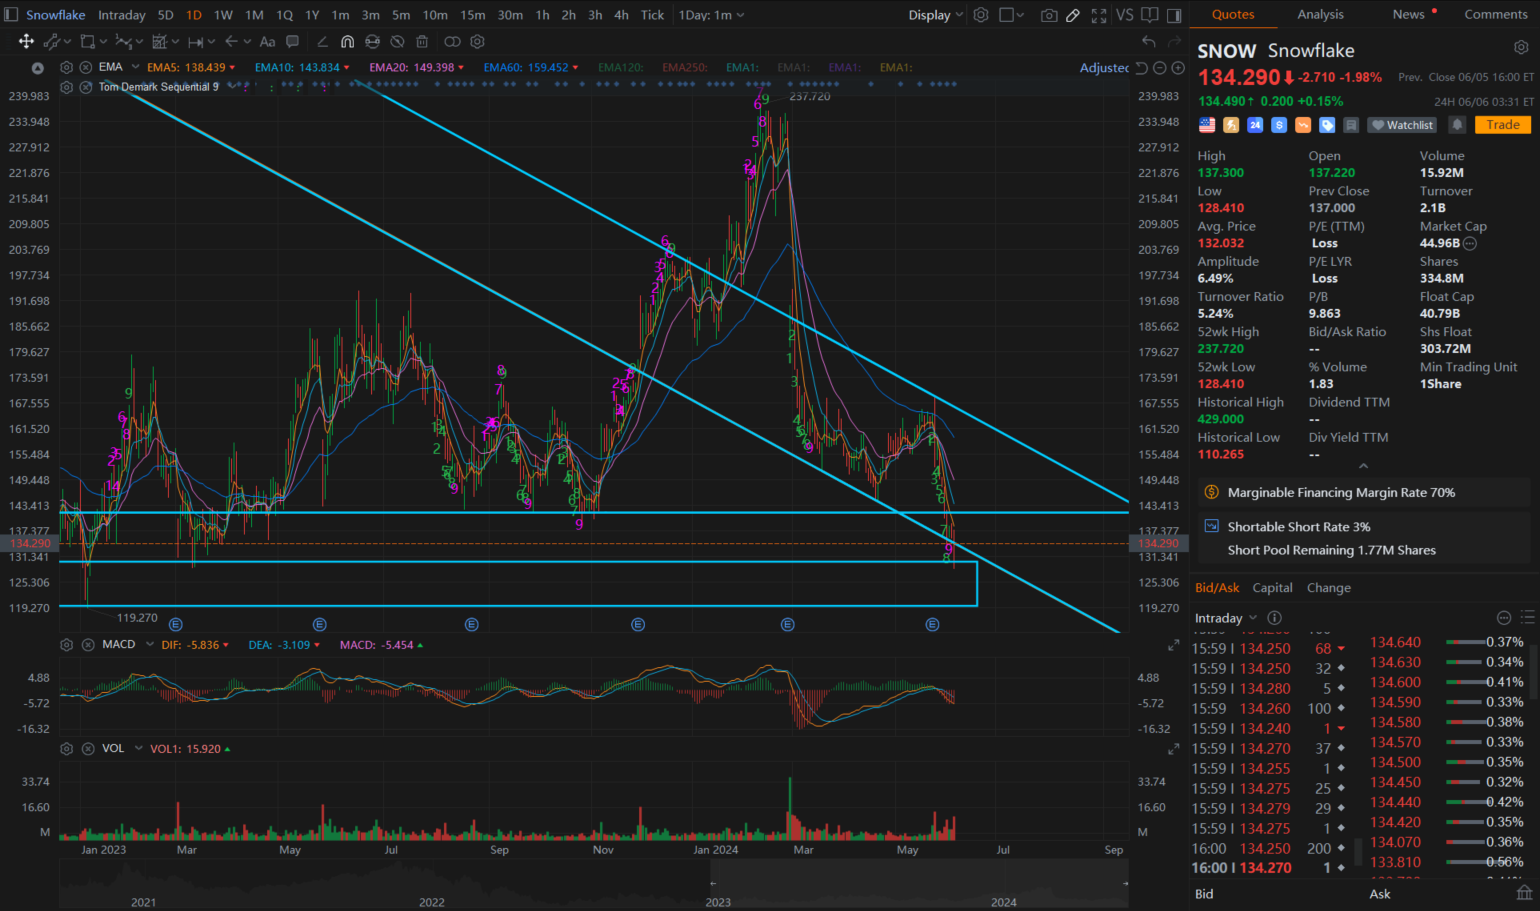Viewport: 1540px width, 911px height.
Task: Take a chart screenshot with camera icon
Action: (x=1048, y=15)
